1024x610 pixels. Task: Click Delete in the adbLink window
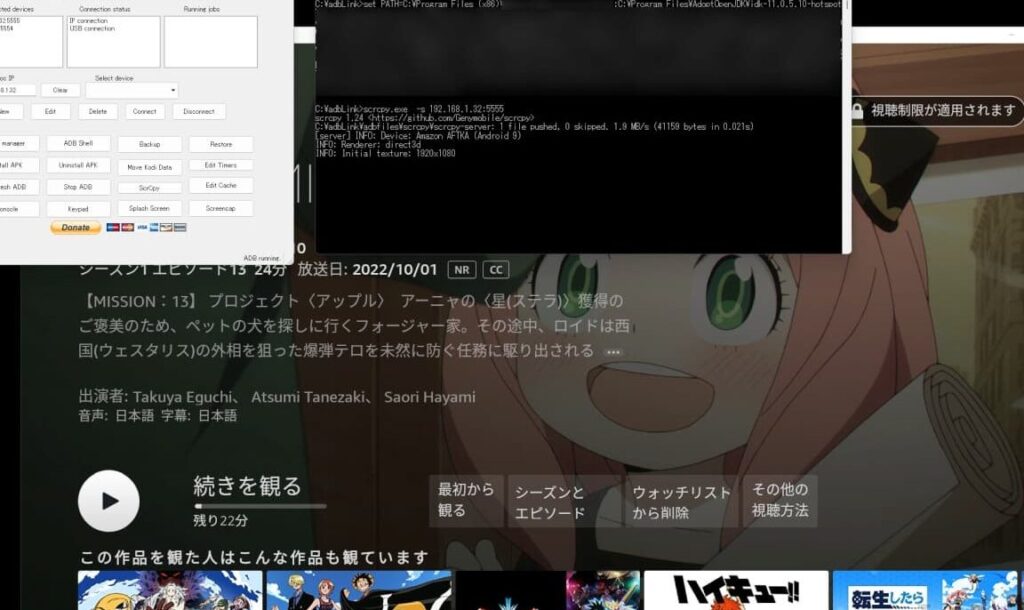98,112
